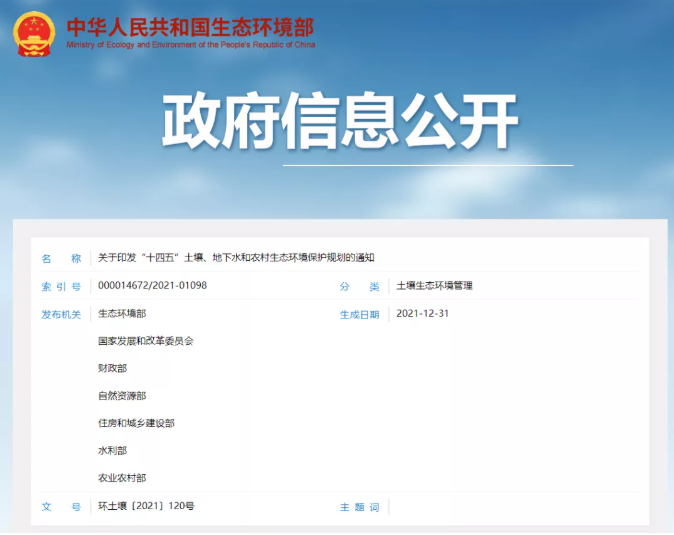This screenshot has width=674, height=535.
Task: Open the 中华人民共和国生态环境部 site title
Action: tap(190, 27)
